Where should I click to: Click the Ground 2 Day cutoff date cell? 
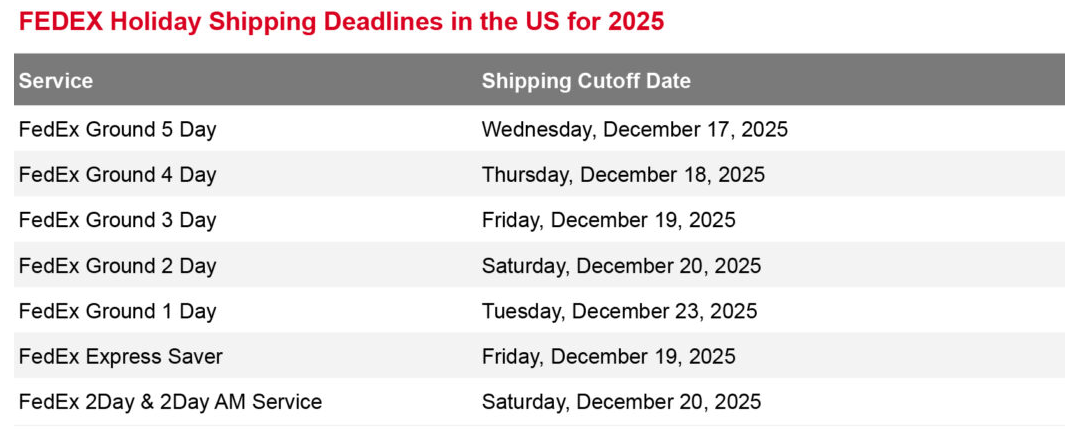coord(621,266)
